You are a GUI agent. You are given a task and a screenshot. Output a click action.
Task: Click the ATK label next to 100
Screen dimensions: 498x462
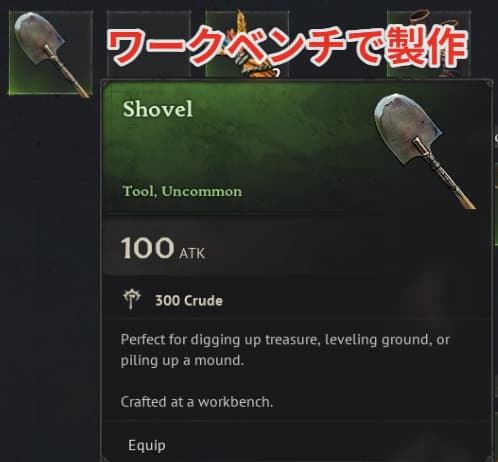(x=192, y=254)
